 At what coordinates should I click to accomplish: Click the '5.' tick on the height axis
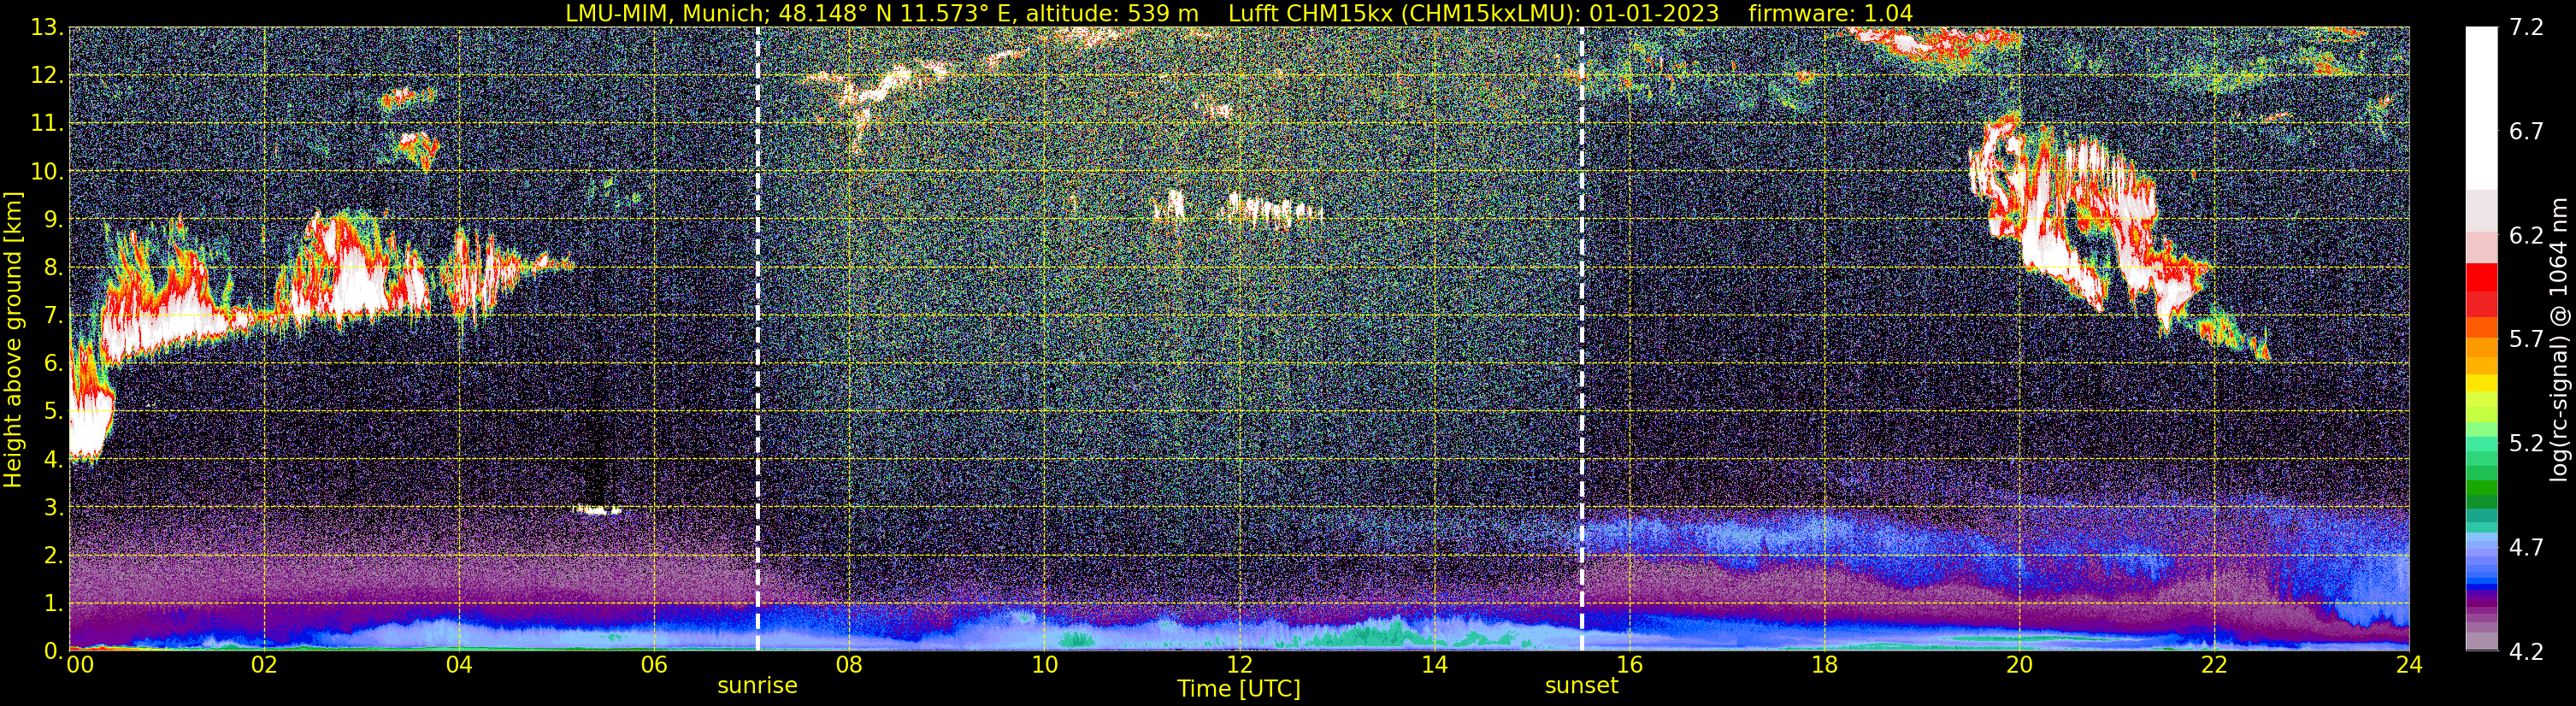point(53,412)
